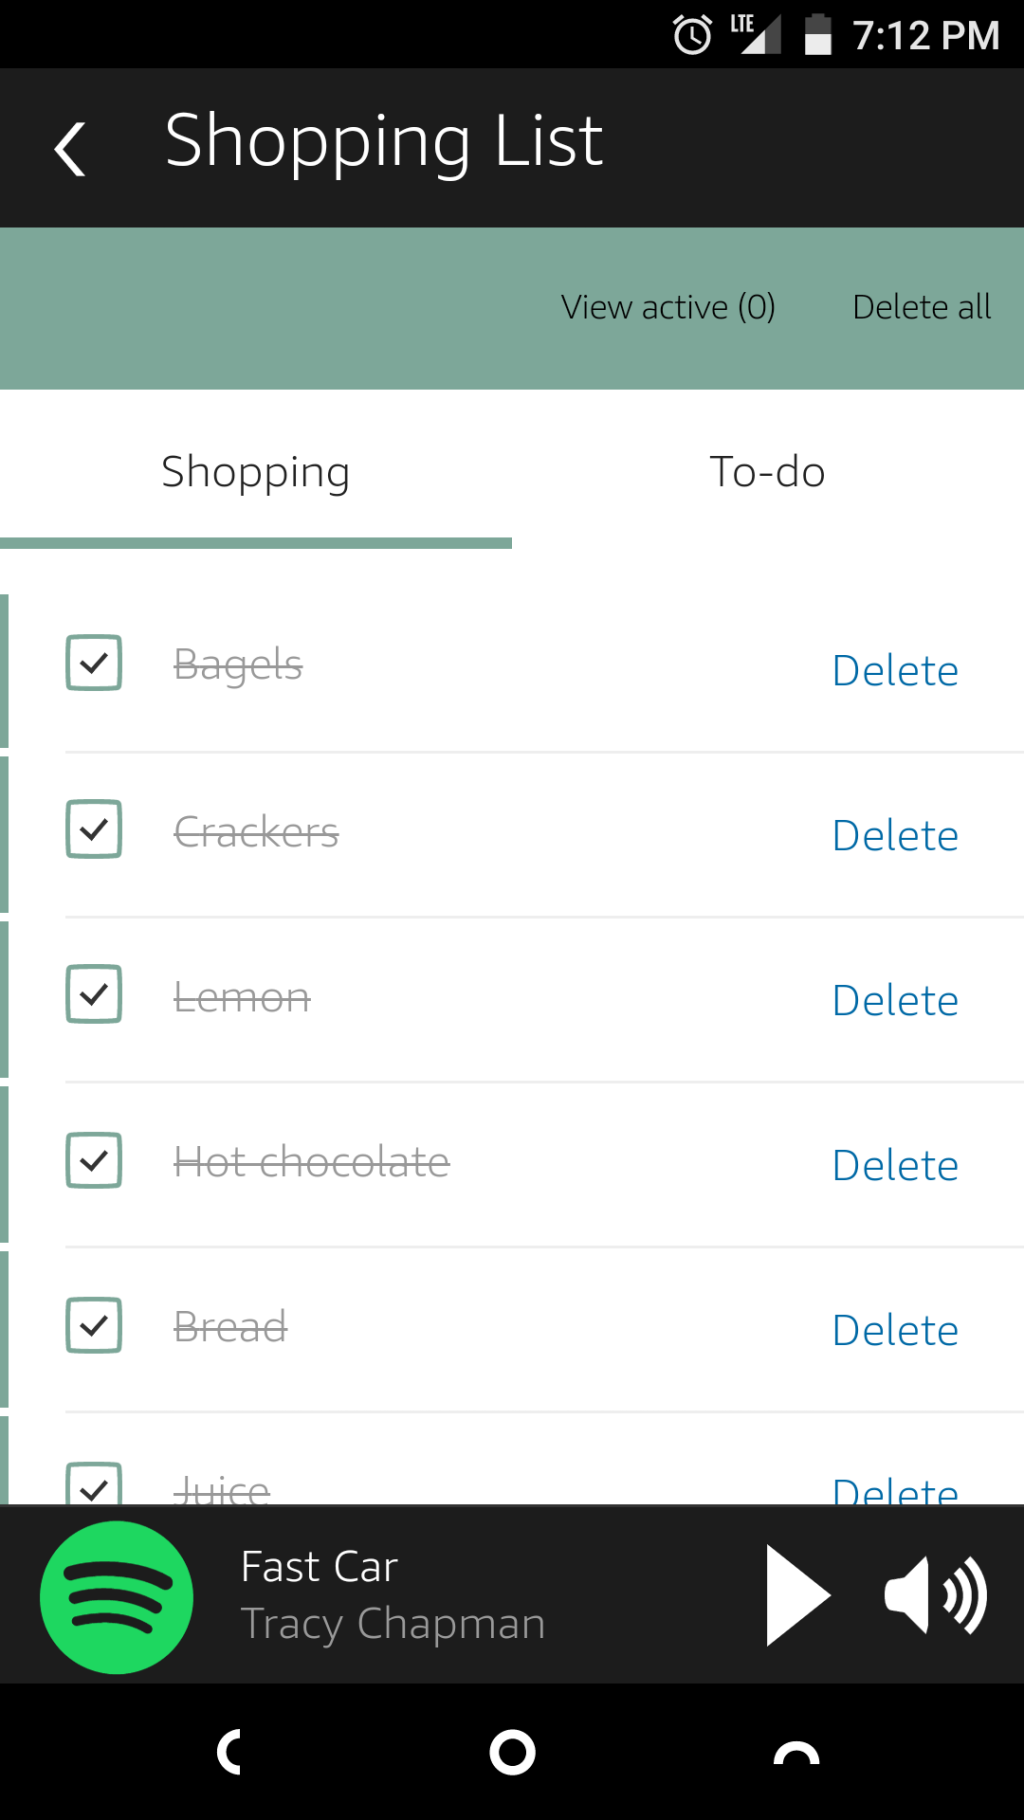Uncheck the Crackers checkbox

[x=94, y=829]
